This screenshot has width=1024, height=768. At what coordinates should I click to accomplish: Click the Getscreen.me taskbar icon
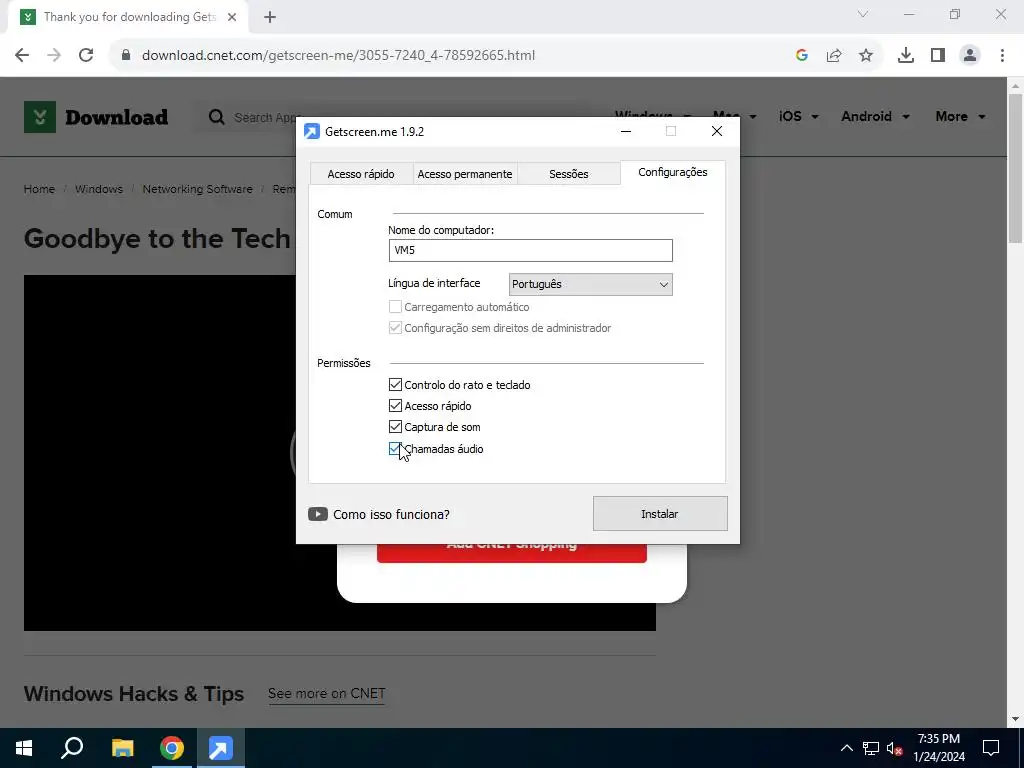coord(221,748)
